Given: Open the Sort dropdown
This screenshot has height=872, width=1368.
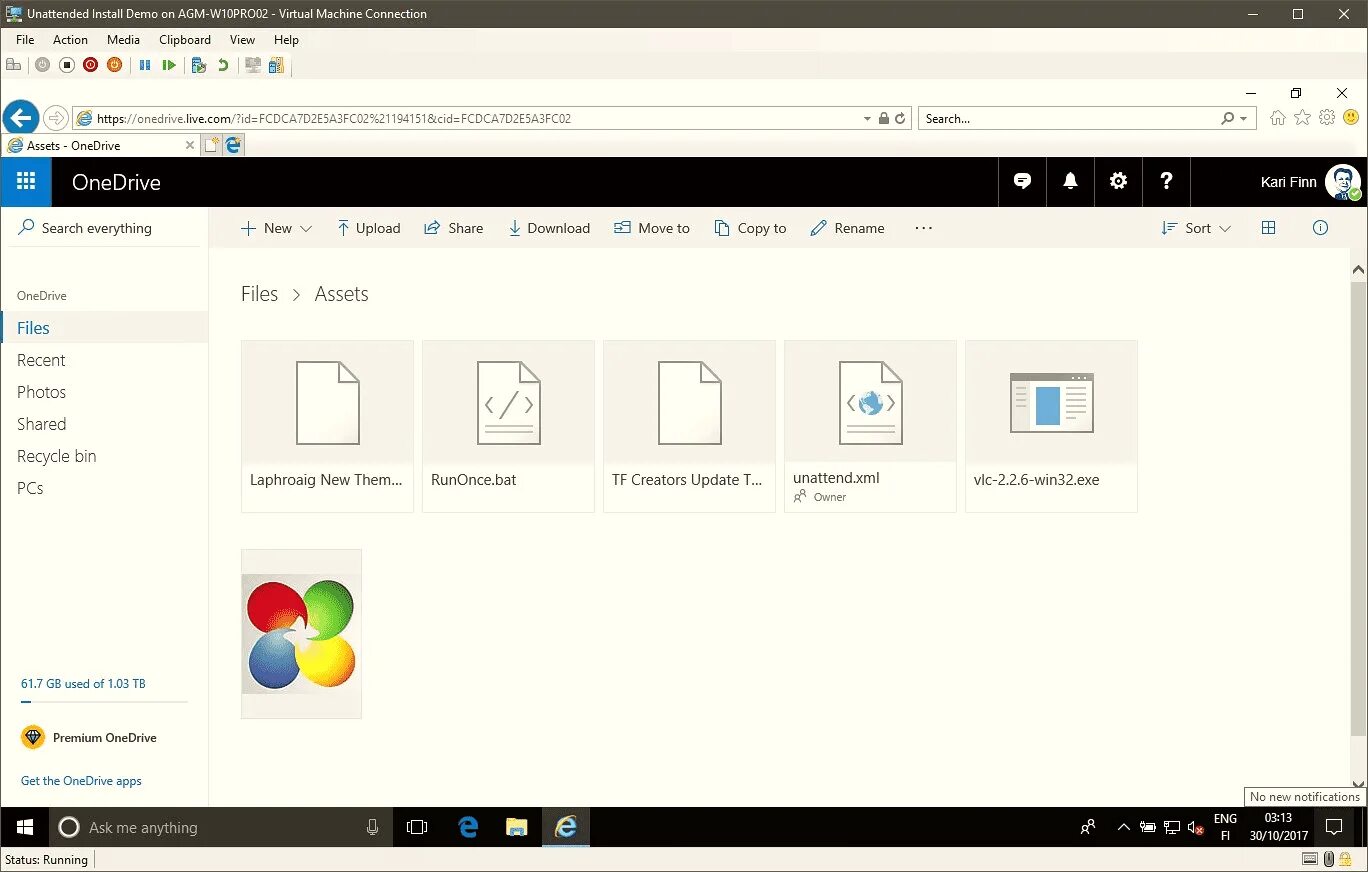Looking at the screenshot, I should pyautogui.click(x=1195, y=228).
